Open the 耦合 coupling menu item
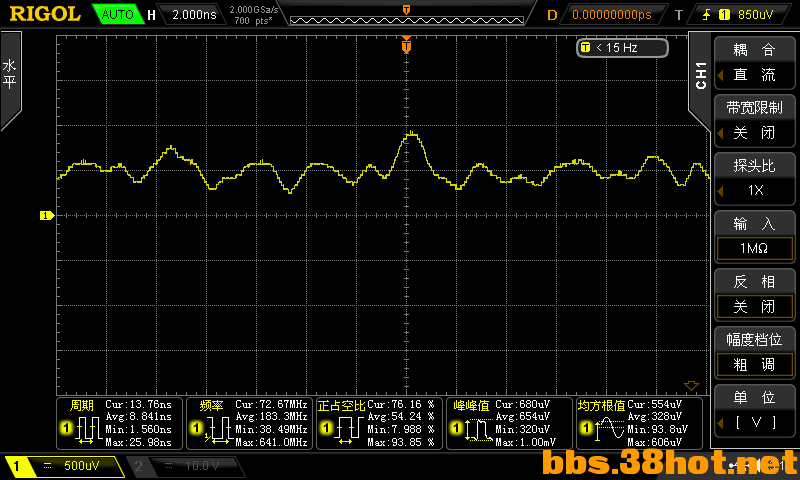Image resolution: width=800 pixels, height=480 pixels. point(754,49)
